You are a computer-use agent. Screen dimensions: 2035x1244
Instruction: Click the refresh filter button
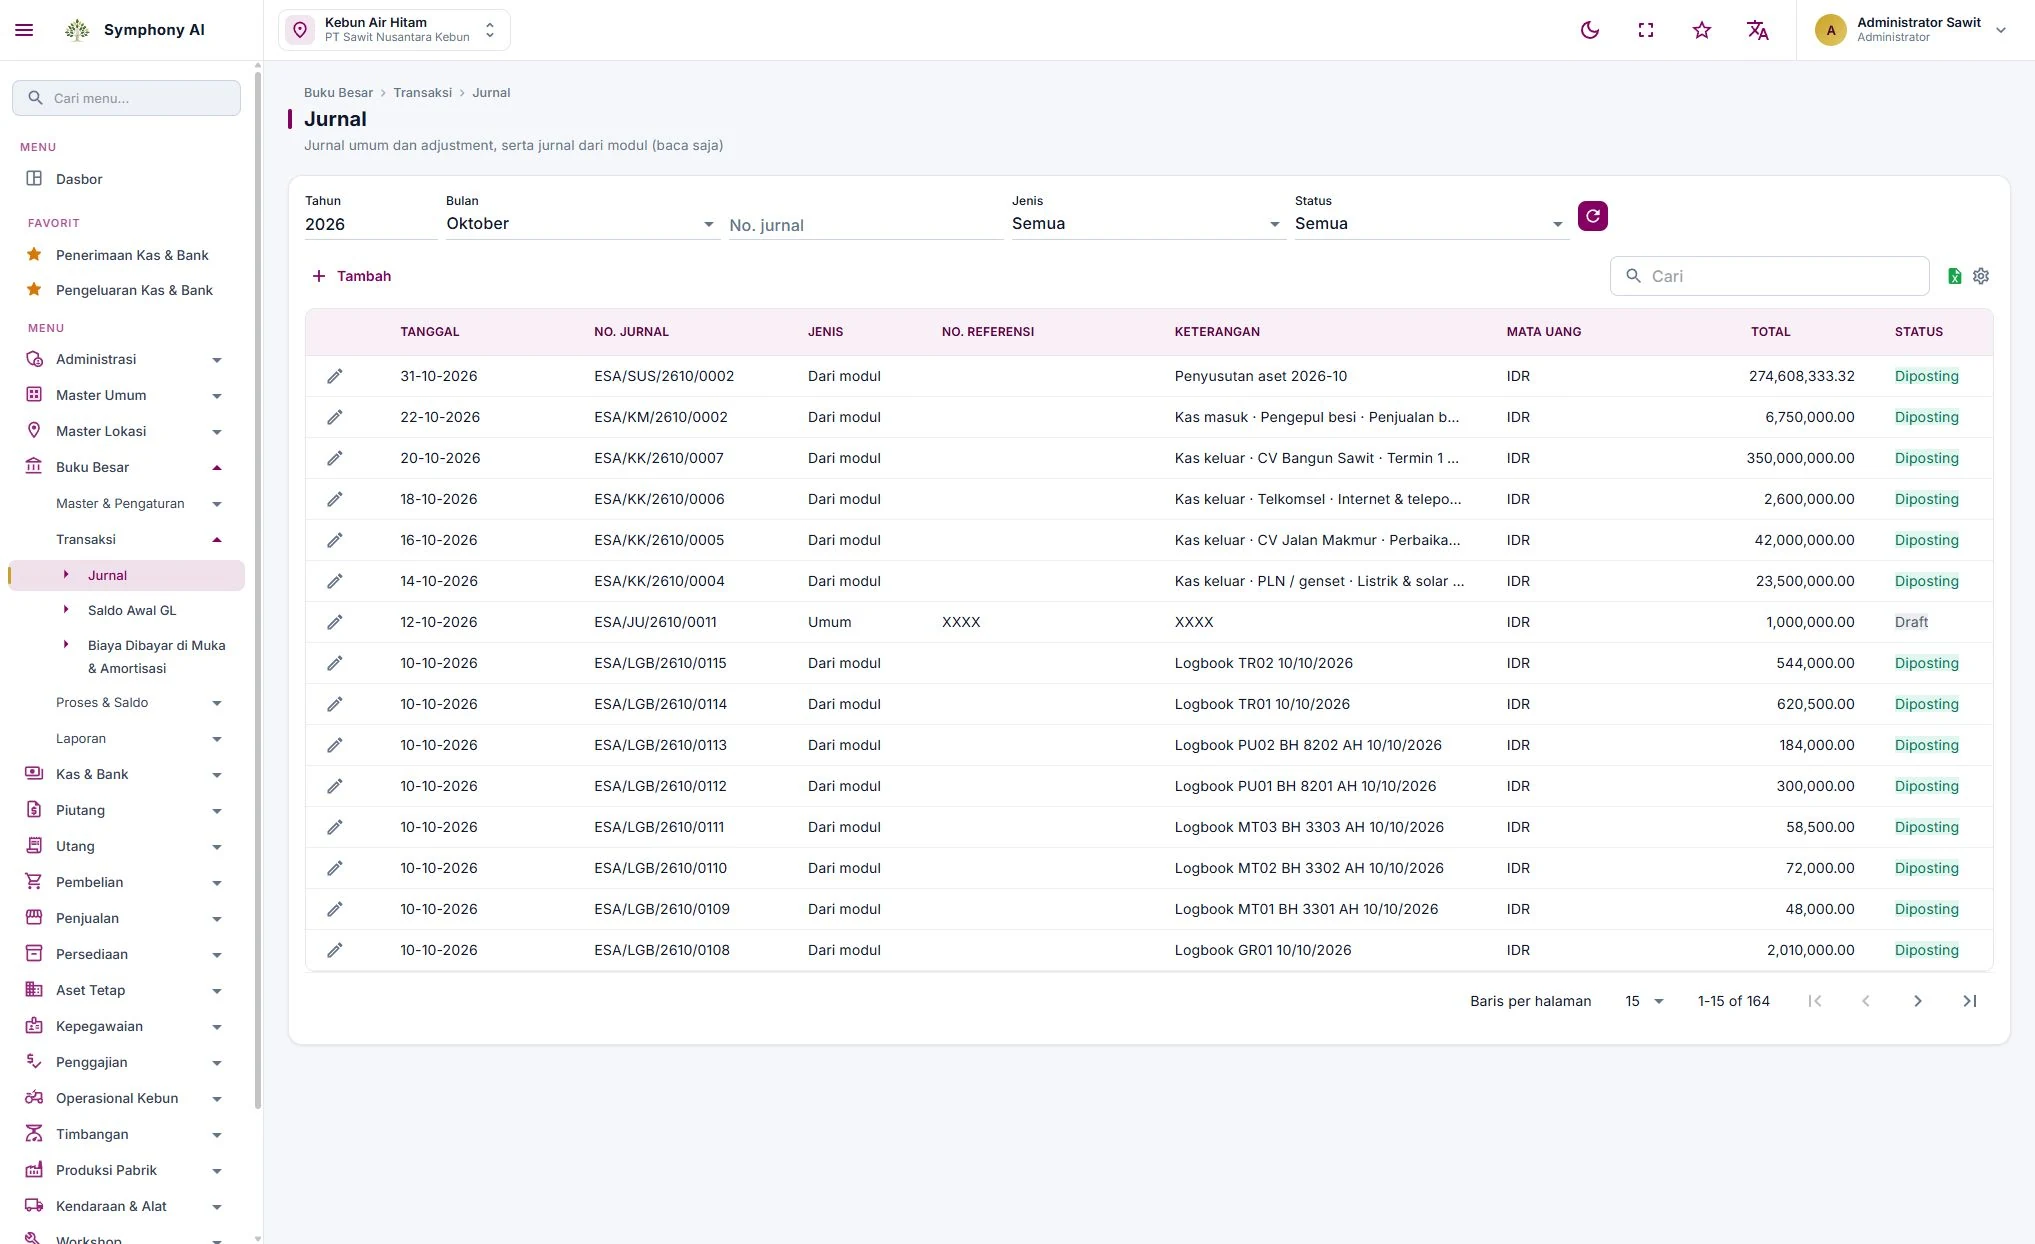(x=1593, y=216)
